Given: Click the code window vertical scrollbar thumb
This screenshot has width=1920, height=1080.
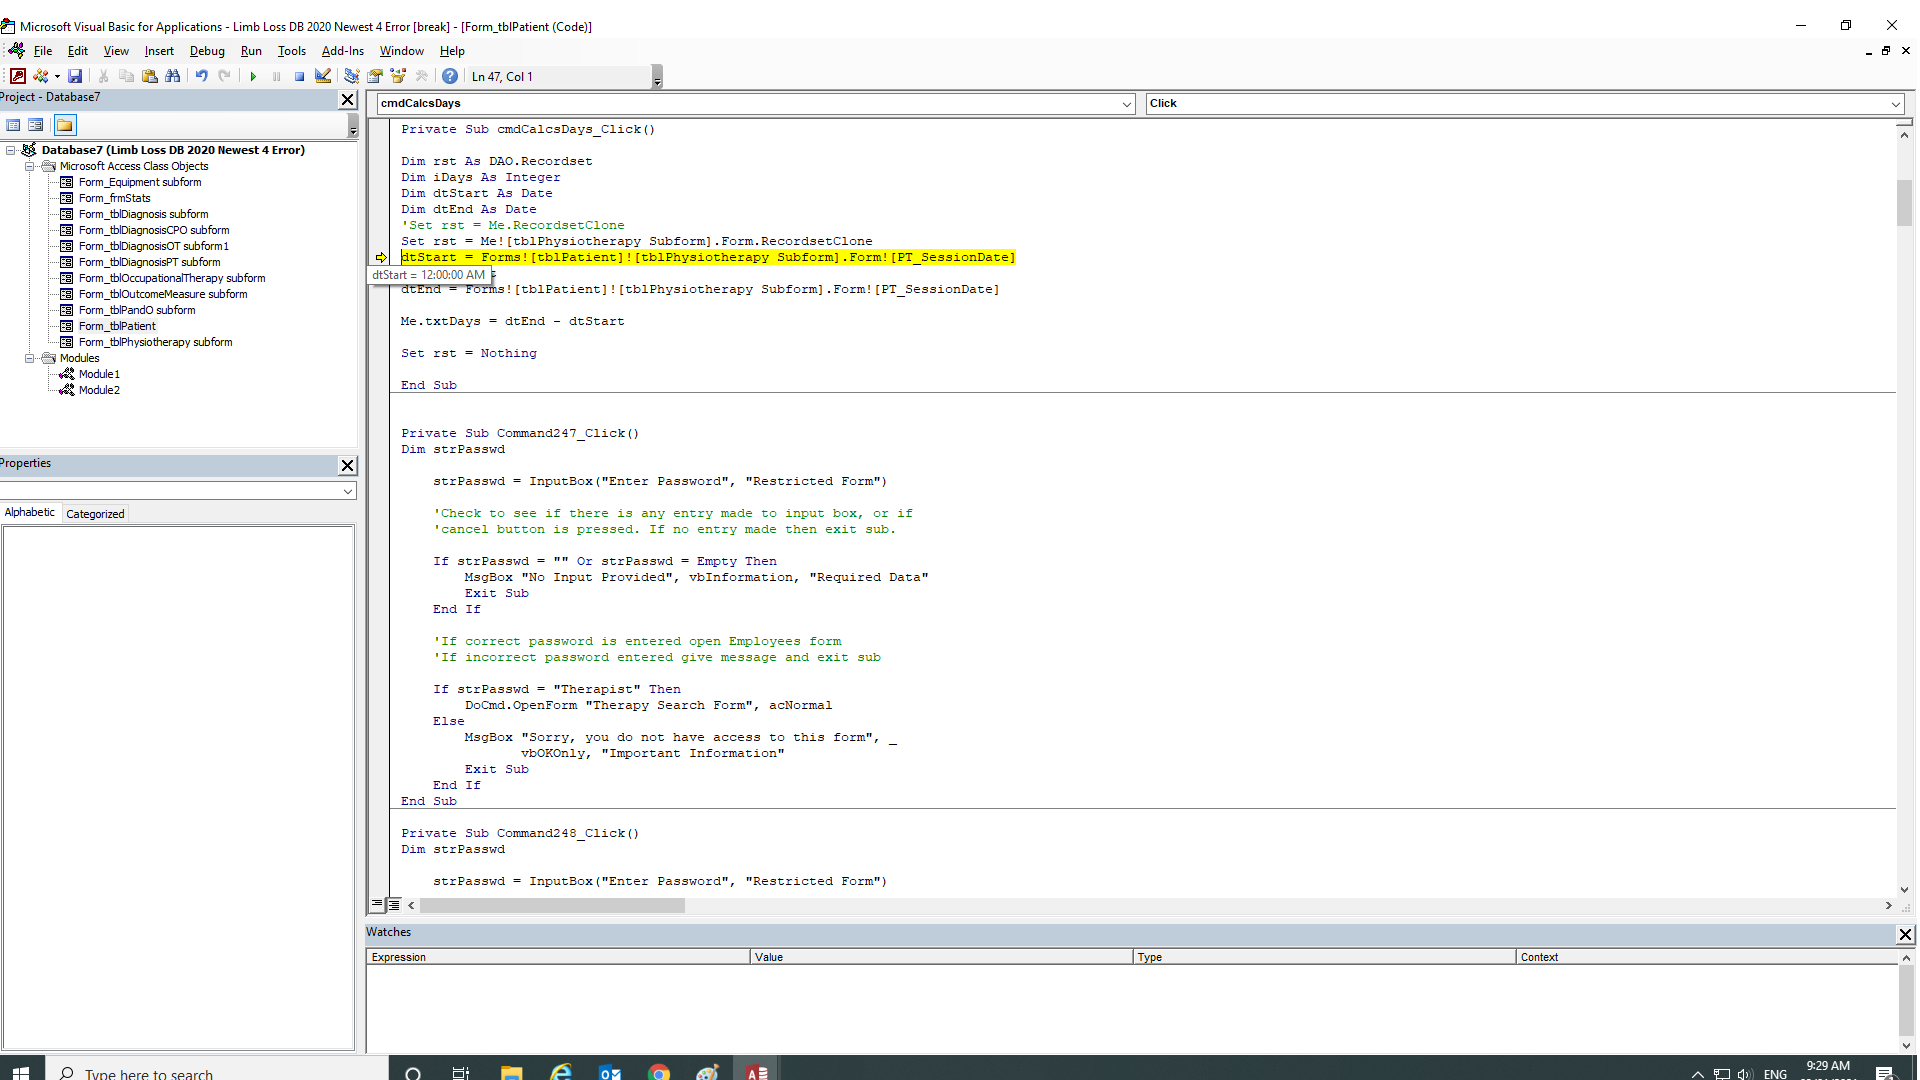Looking at the screenshot, I should coord(1904,203).
